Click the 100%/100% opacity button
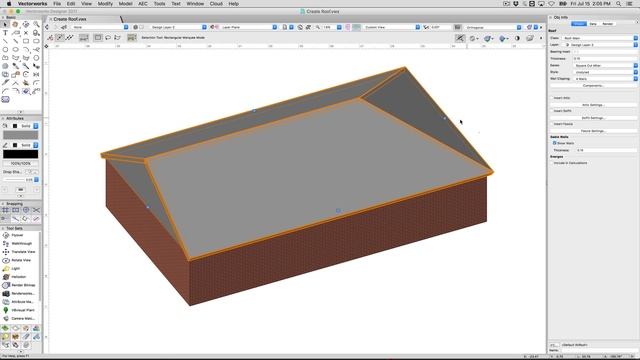The width and height of the screenshot is (640, 360). pos(20,163)
